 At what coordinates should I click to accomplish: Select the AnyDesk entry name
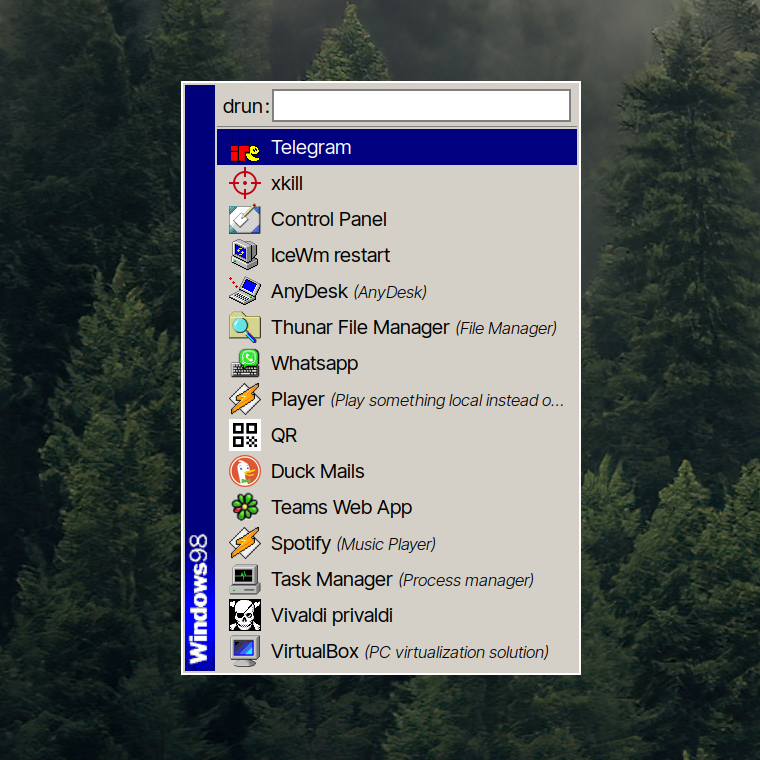click(309, 292)
